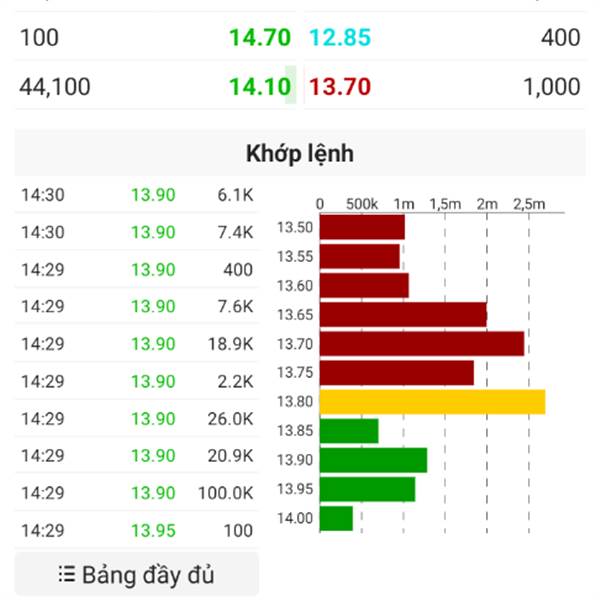The image size is (600, 600).
Task: Tap the green 14.10 bid price
Action: pos(260,86)
